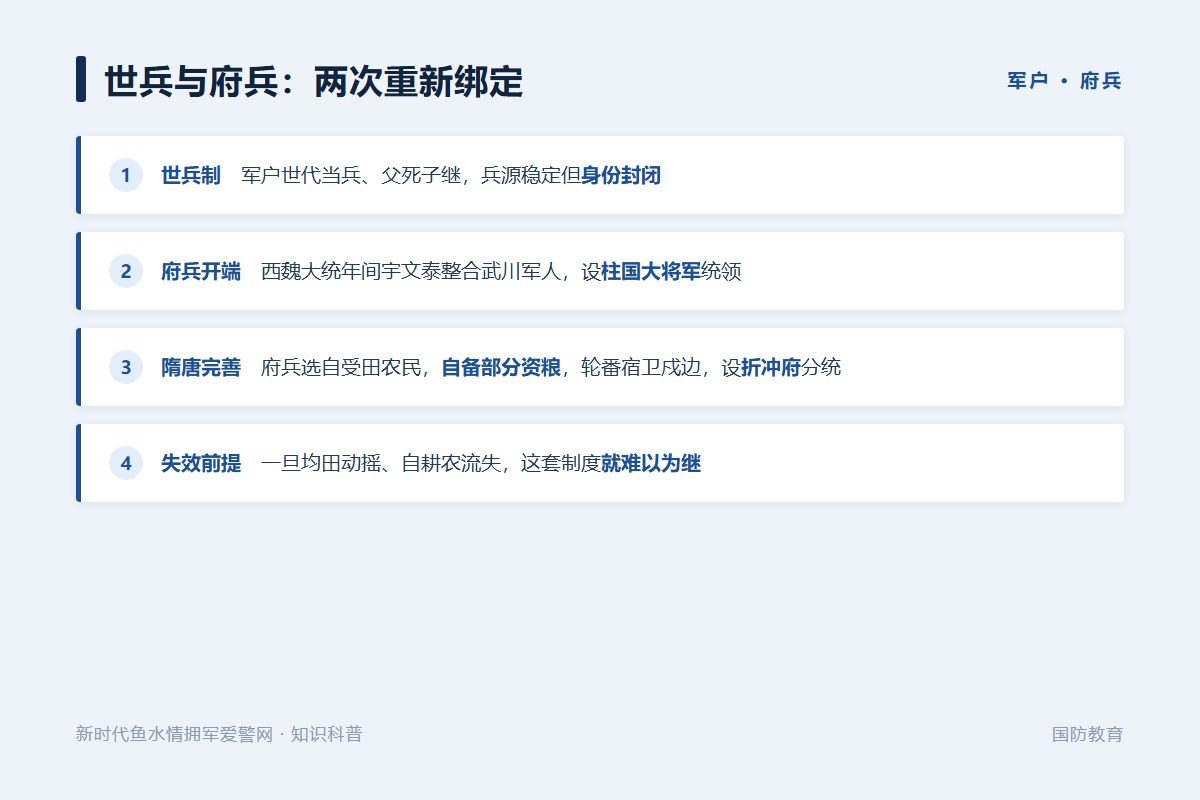Image resolution: width=1200 pixels, height=800 pixels.
Task: Select the 府兵开端 heading
Action: [x=201, y=272]
